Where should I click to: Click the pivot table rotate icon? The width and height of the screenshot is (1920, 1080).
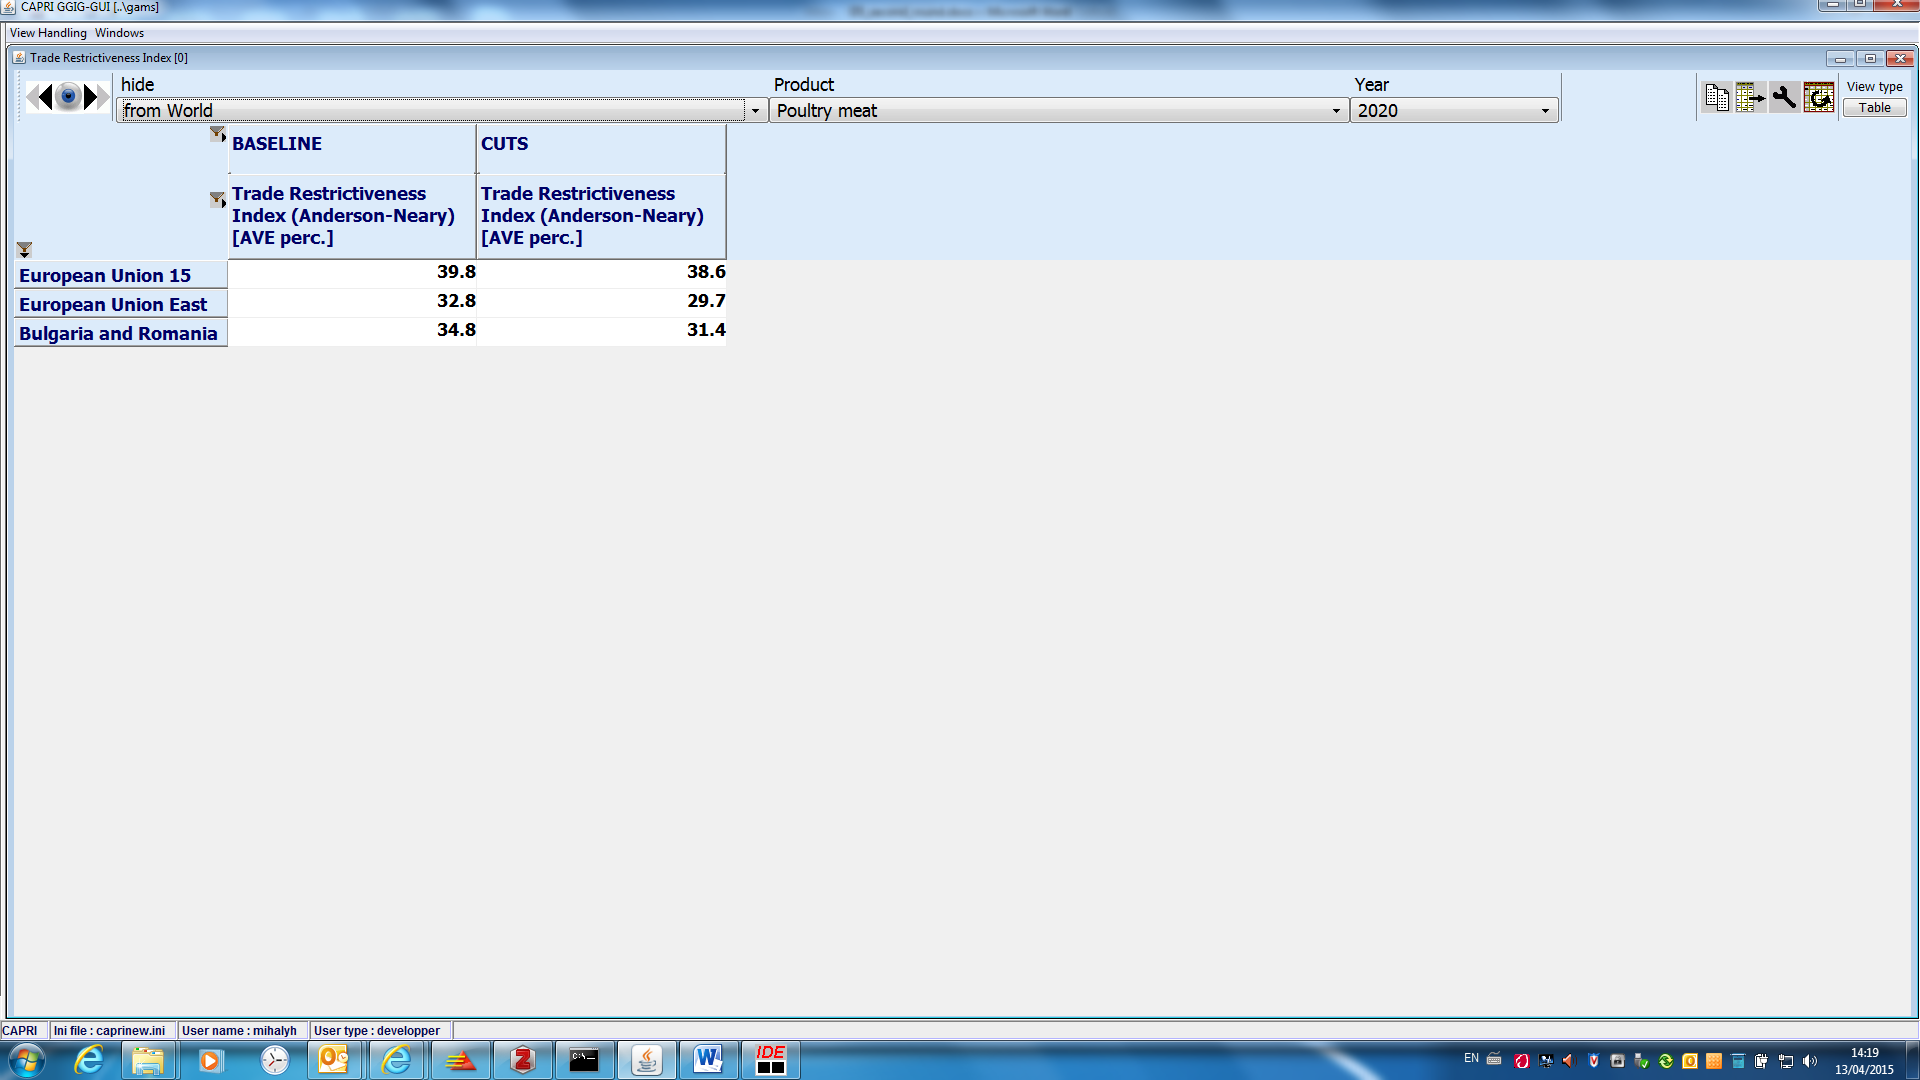(1819, 97)
